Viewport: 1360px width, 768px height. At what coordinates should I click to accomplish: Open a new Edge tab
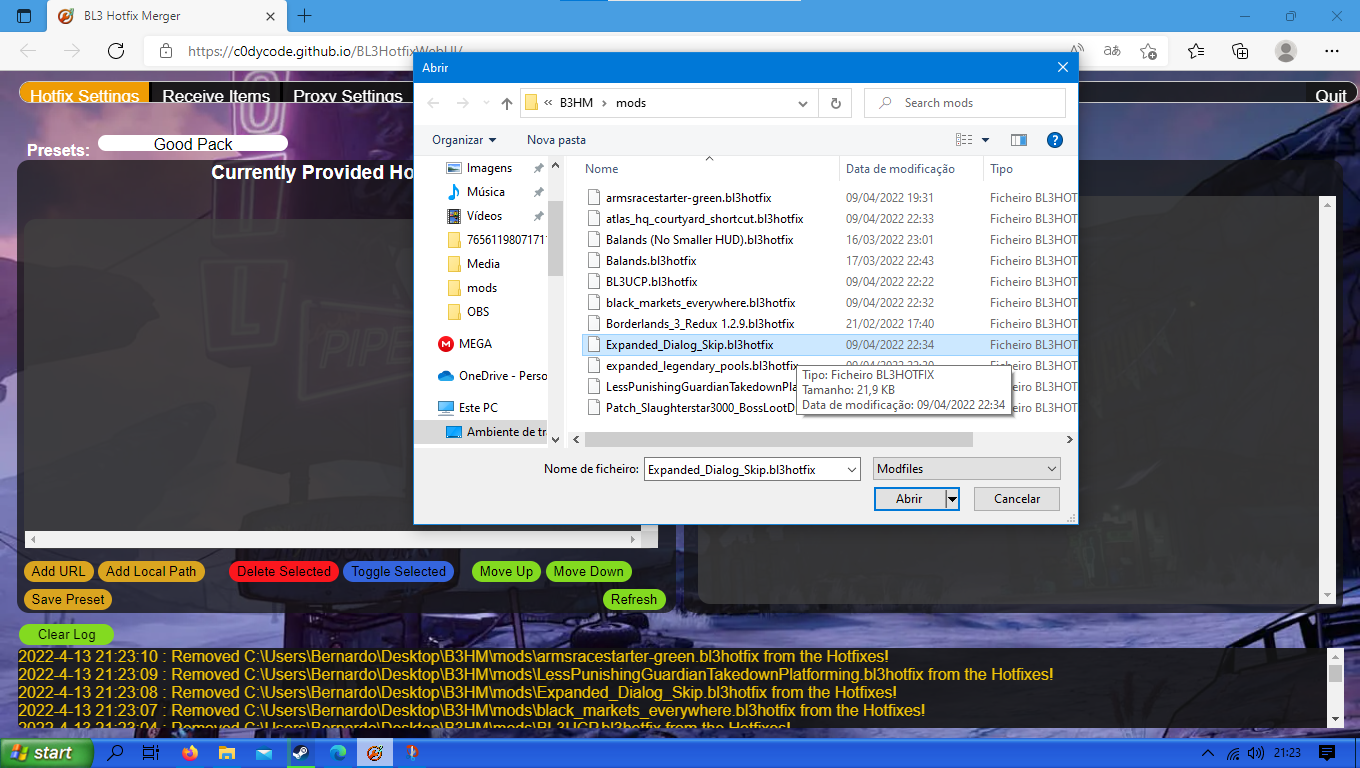click(305, 16)
